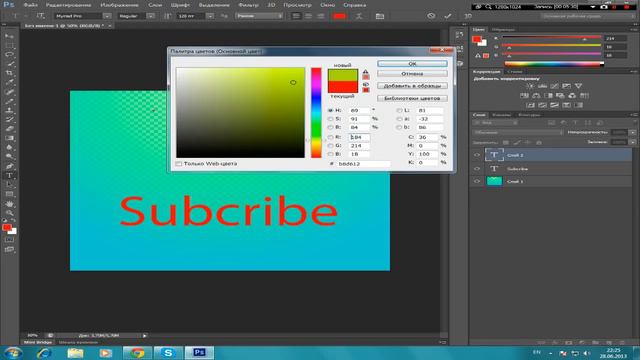
Task: Select the Lasso tool
Action: (x=9, y=54)
